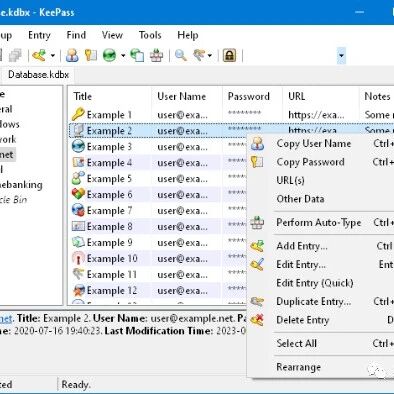Open the quick search dropdown arrow
The width and height of the screenshot is (394, 394).
[x=341, y=55]
